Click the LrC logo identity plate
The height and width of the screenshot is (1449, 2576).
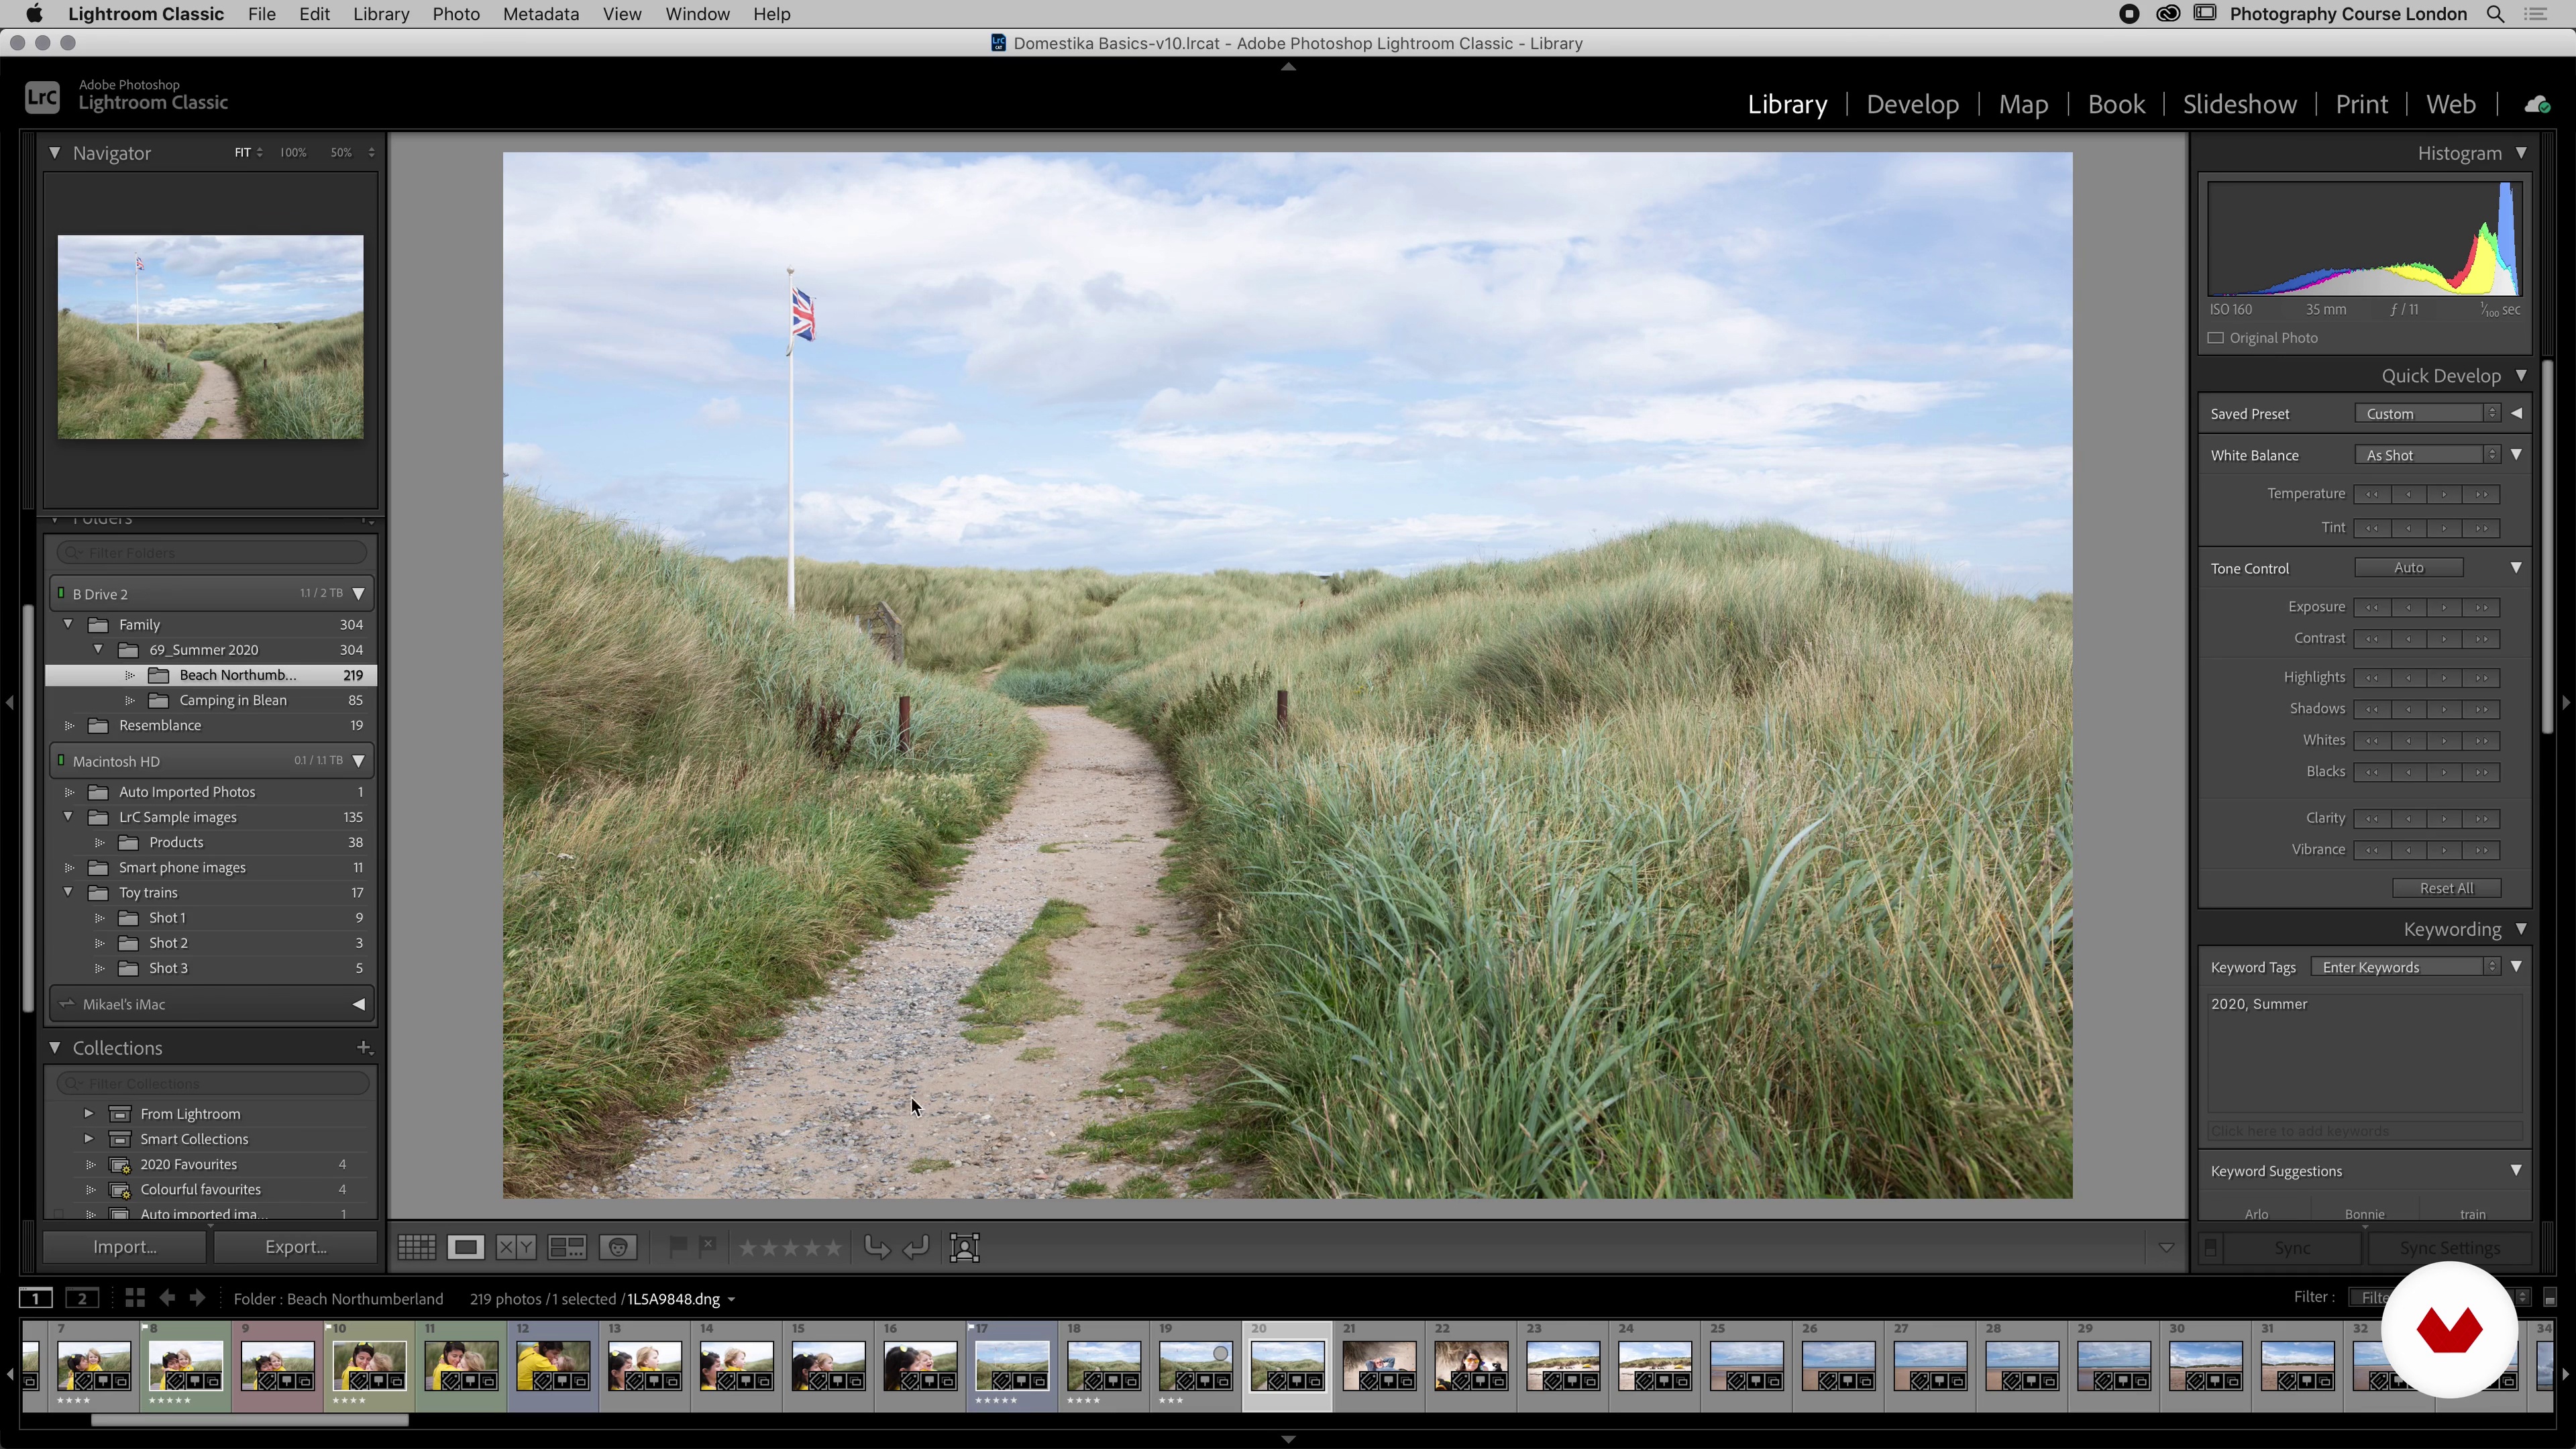point(42,97)
